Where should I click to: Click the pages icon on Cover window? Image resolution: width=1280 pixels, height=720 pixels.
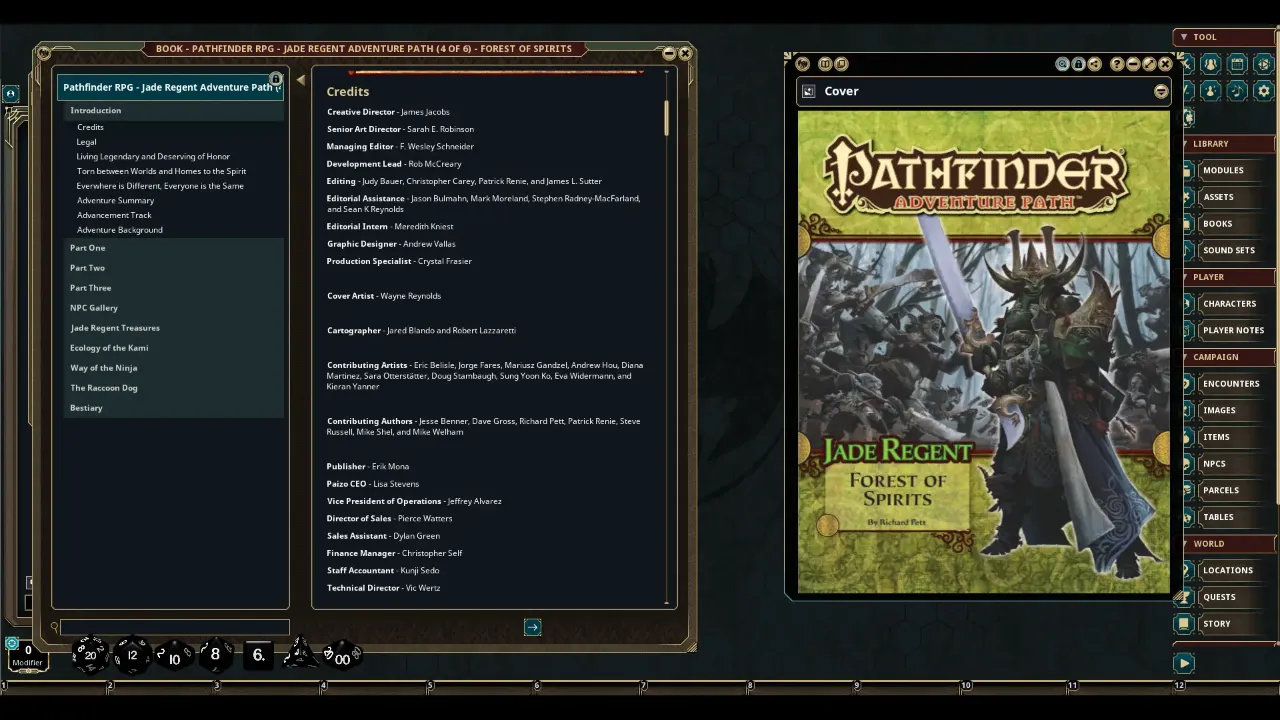tap(841, 64)
